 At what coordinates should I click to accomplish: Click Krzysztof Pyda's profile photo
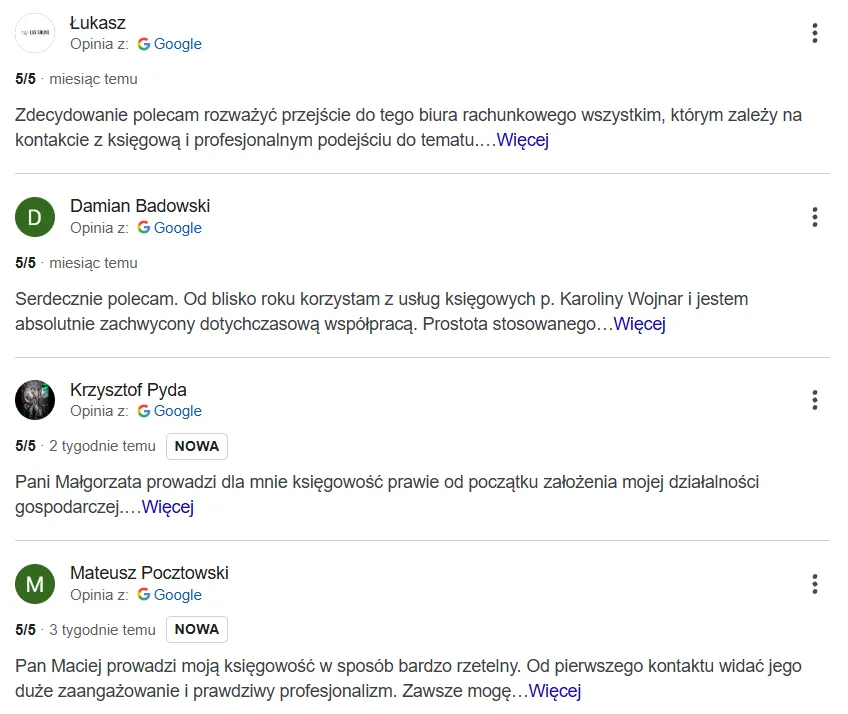click(35, 400)
